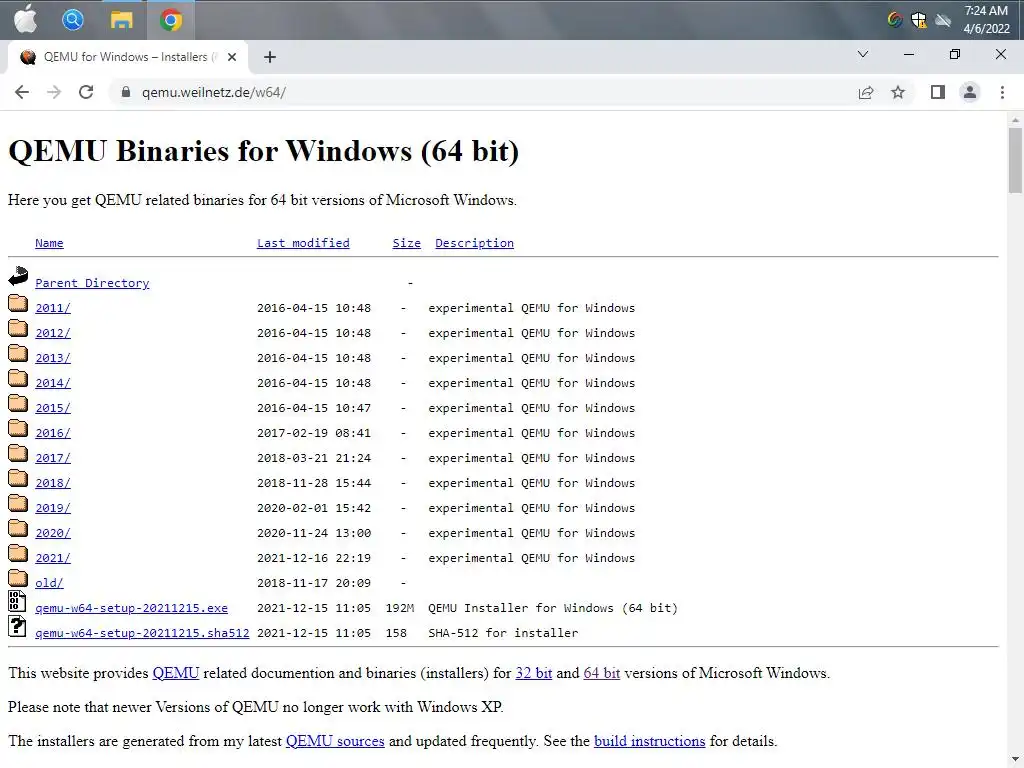The width and height of the screenshot is (1024, 768).
Task: Click the share page icon in the address bar
Action: click(x=866, y=92)
